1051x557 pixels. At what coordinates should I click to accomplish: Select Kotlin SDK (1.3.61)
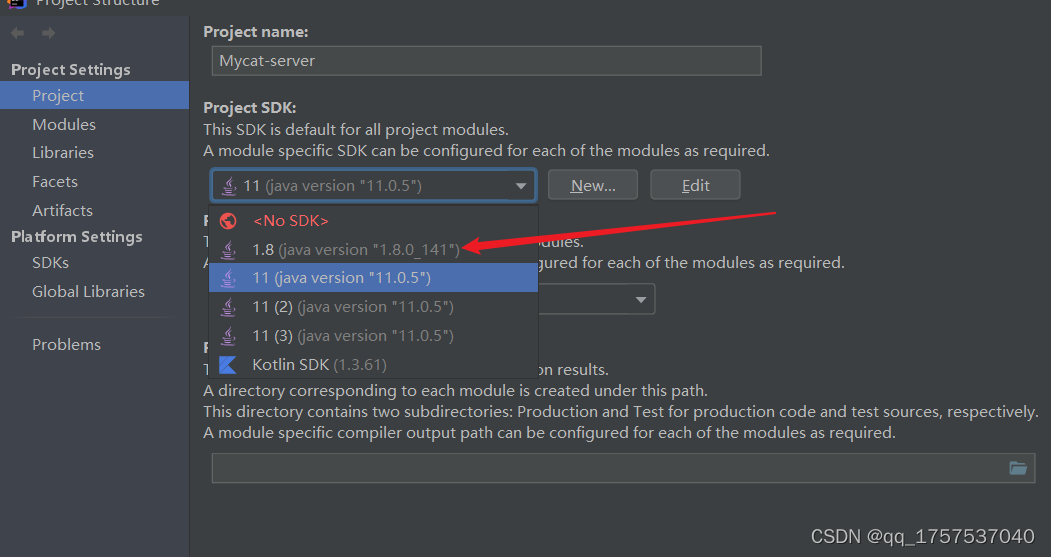point(373,364)
